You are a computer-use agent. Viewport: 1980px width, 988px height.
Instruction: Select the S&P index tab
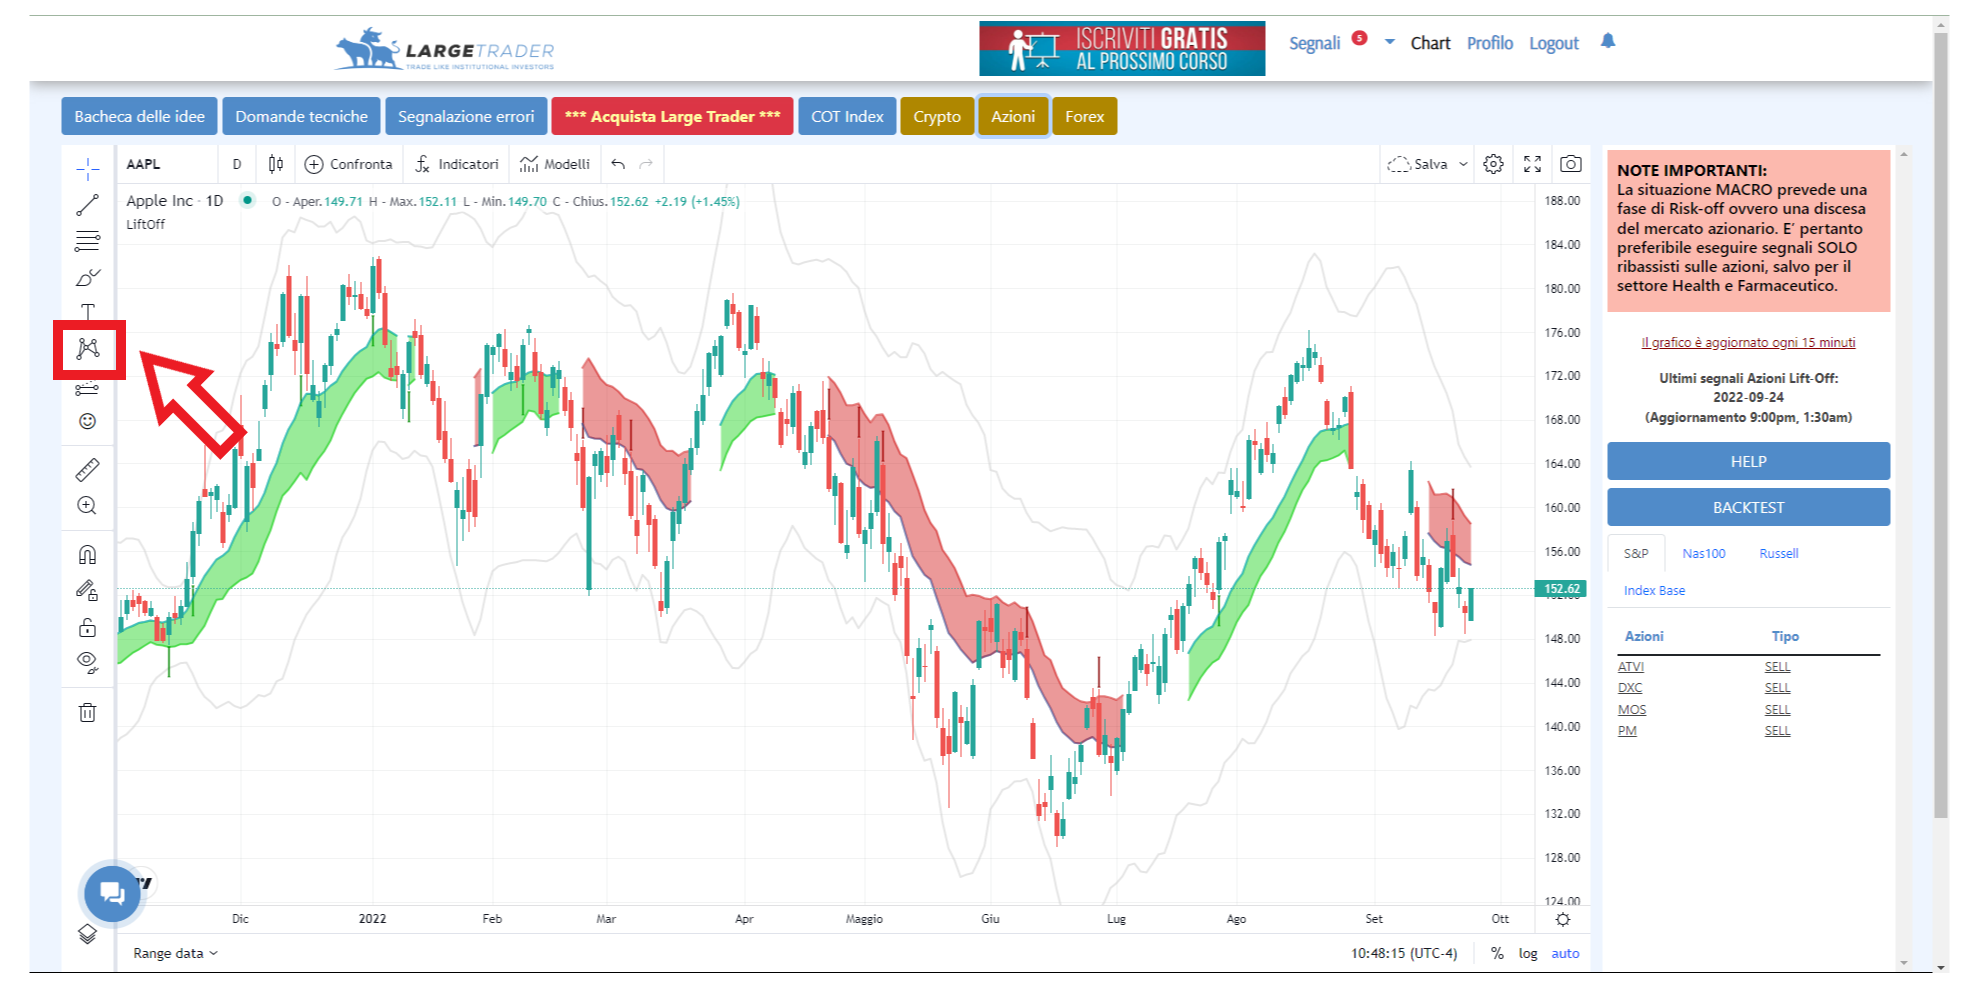pos(1636,553)
